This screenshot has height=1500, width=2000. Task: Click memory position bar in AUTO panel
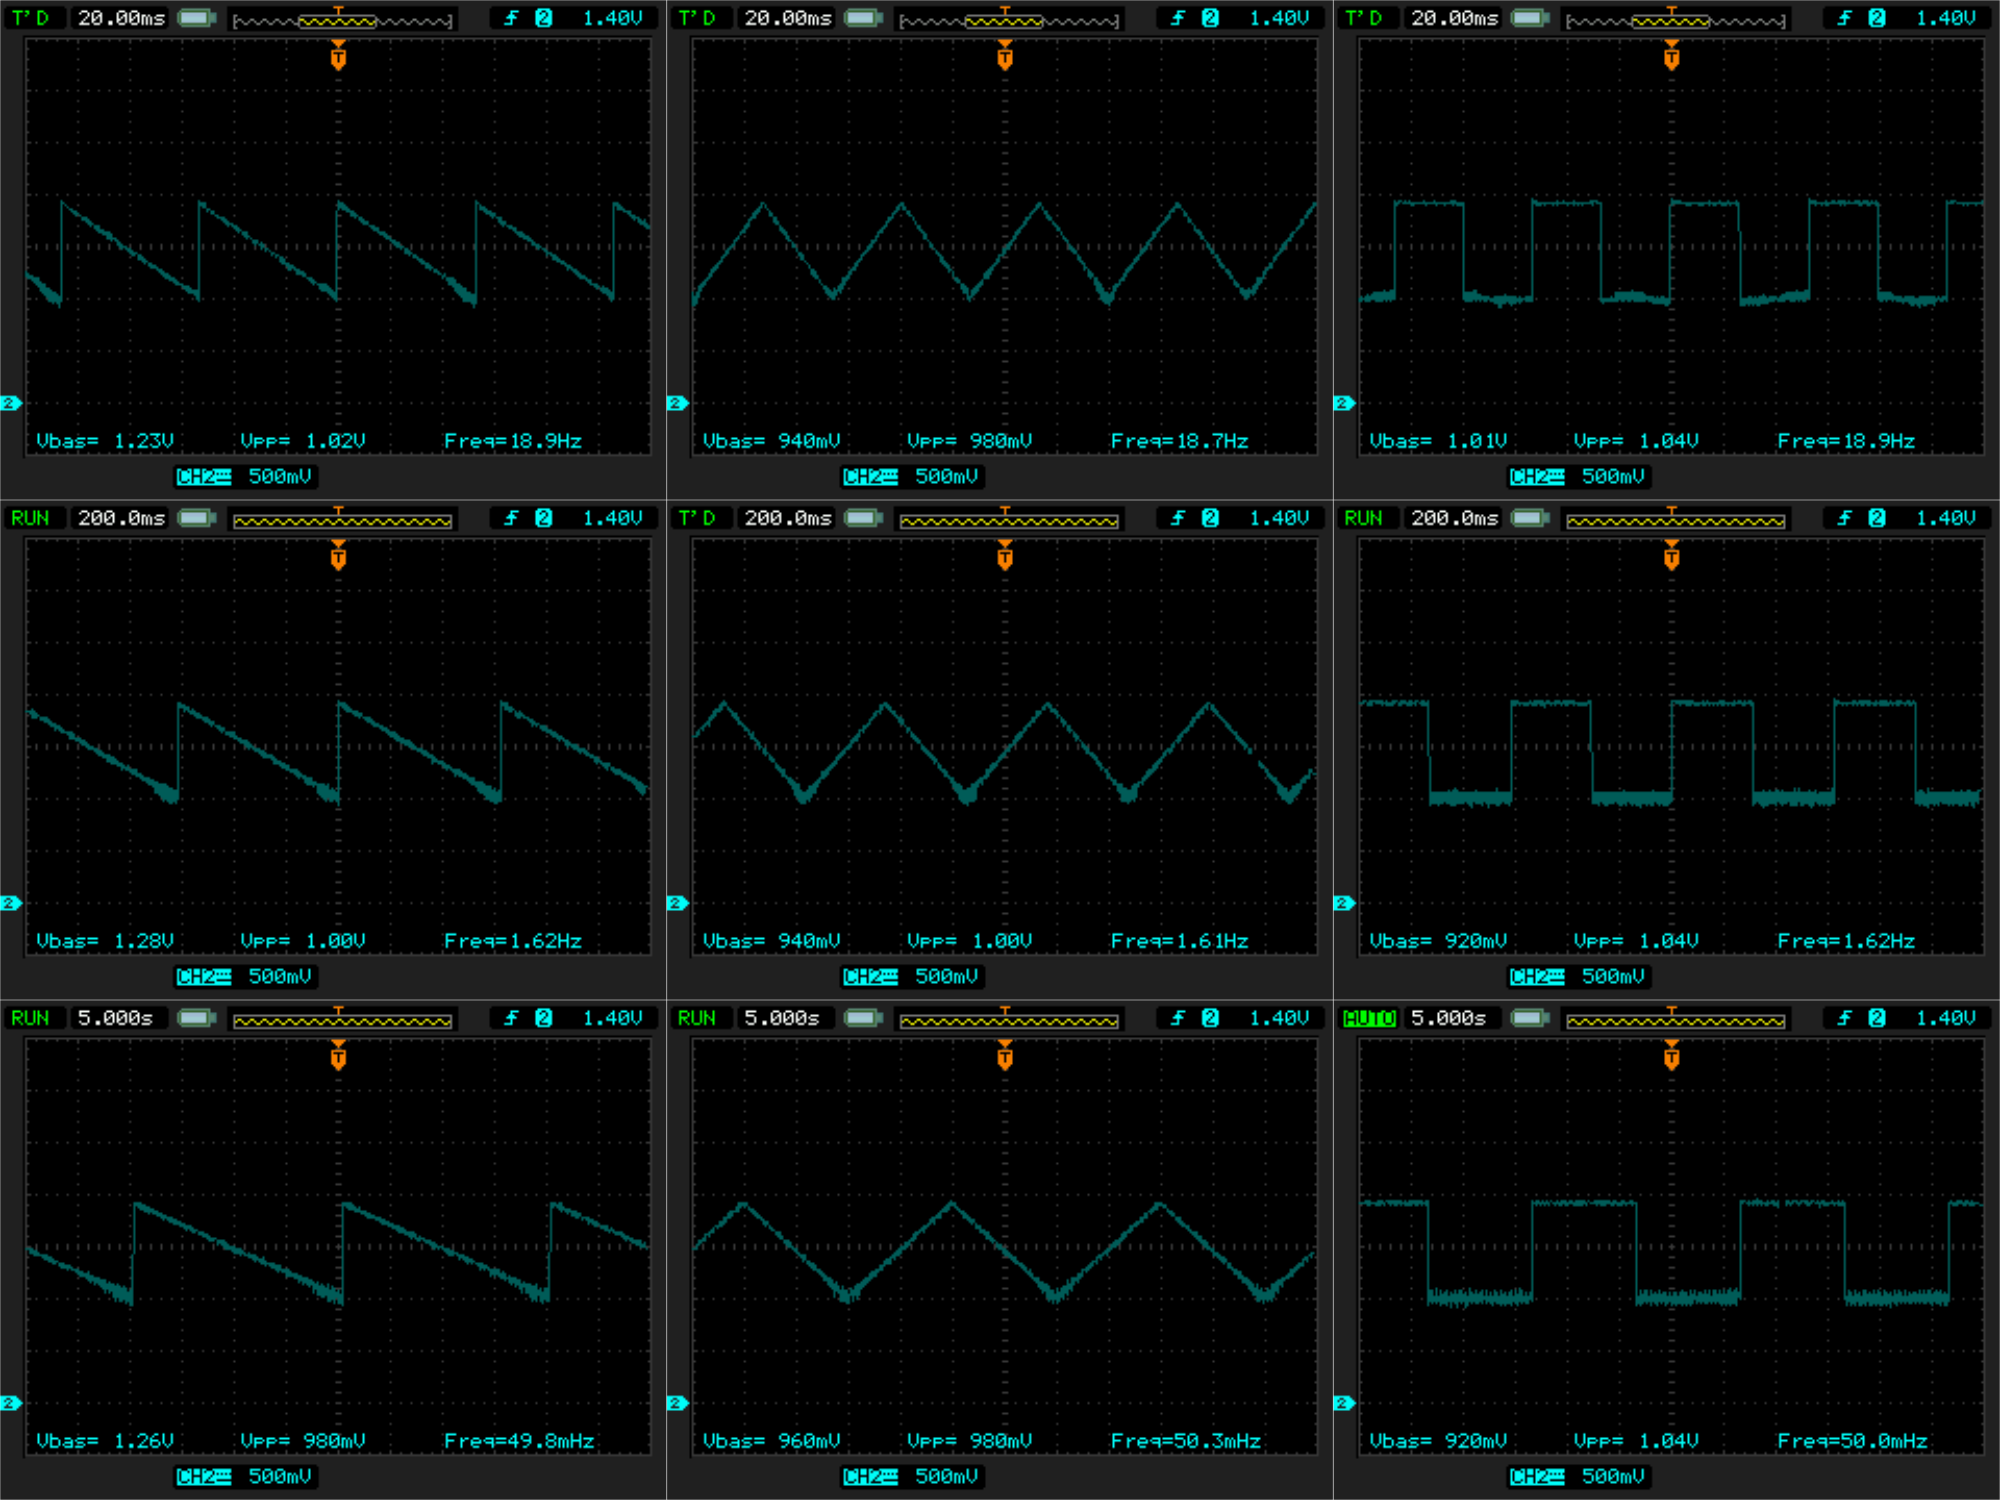pos(1676,1019)
